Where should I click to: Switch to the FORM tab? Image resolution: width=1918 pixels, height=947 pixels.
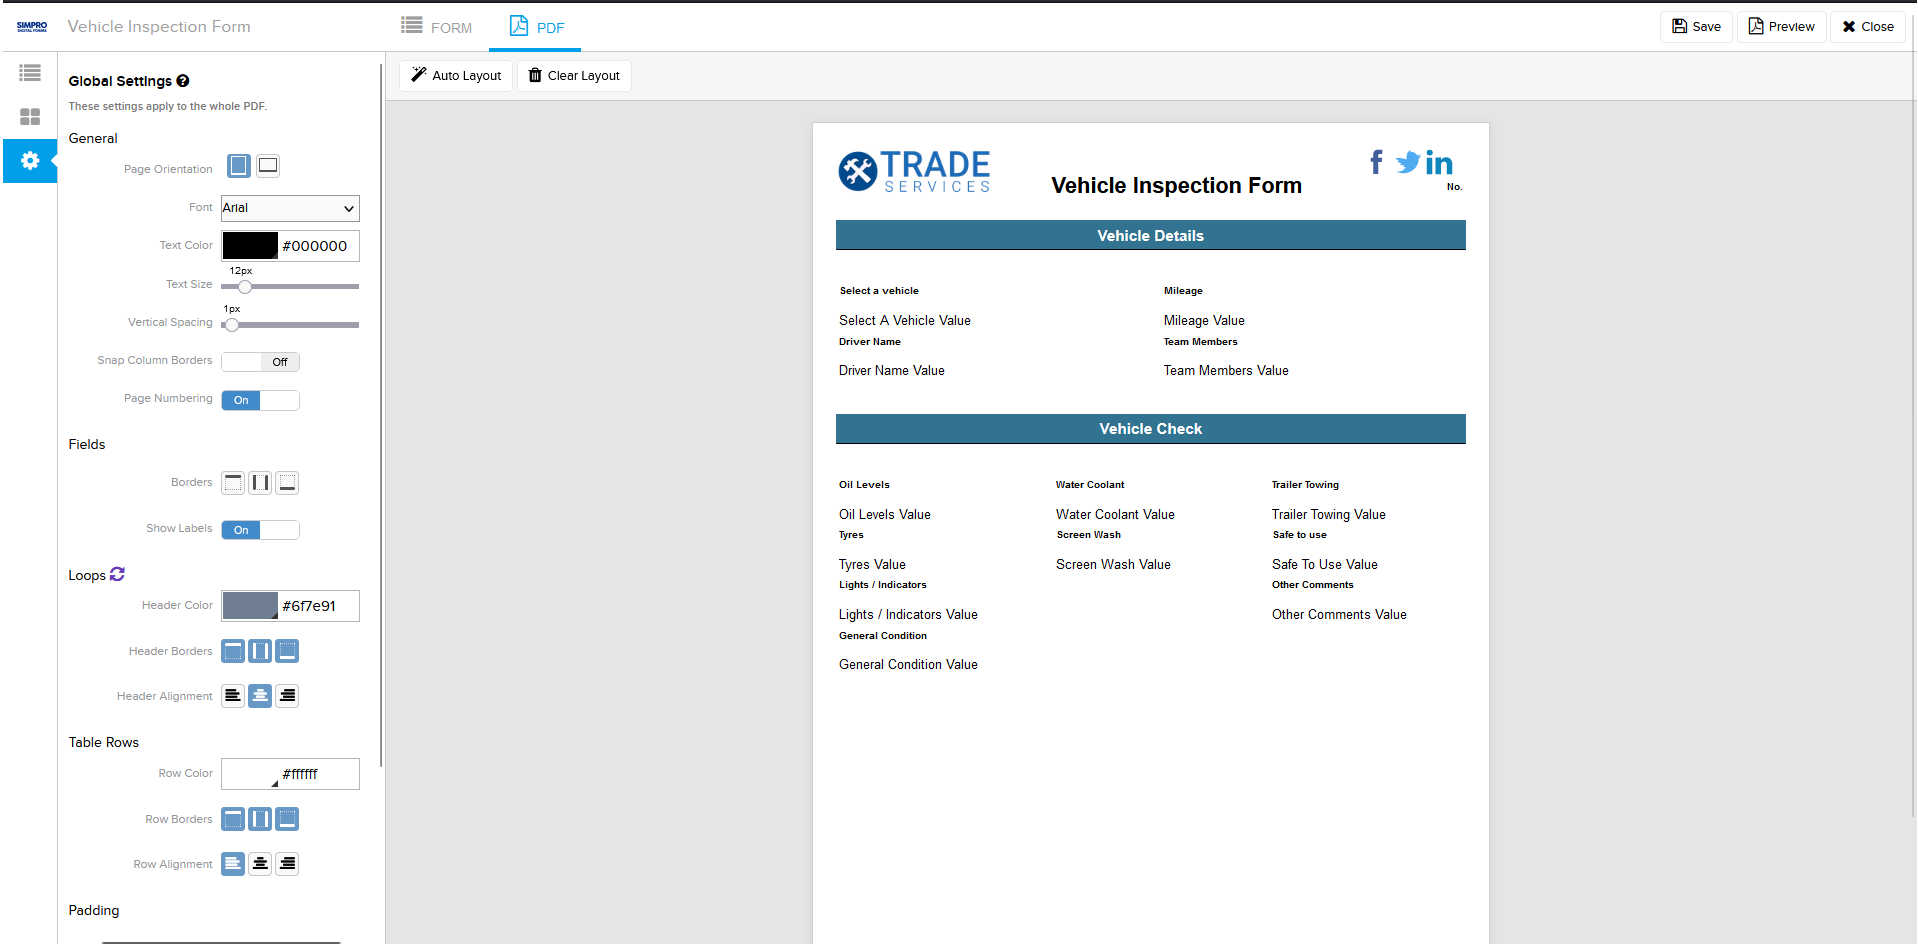tap(437, 27)
